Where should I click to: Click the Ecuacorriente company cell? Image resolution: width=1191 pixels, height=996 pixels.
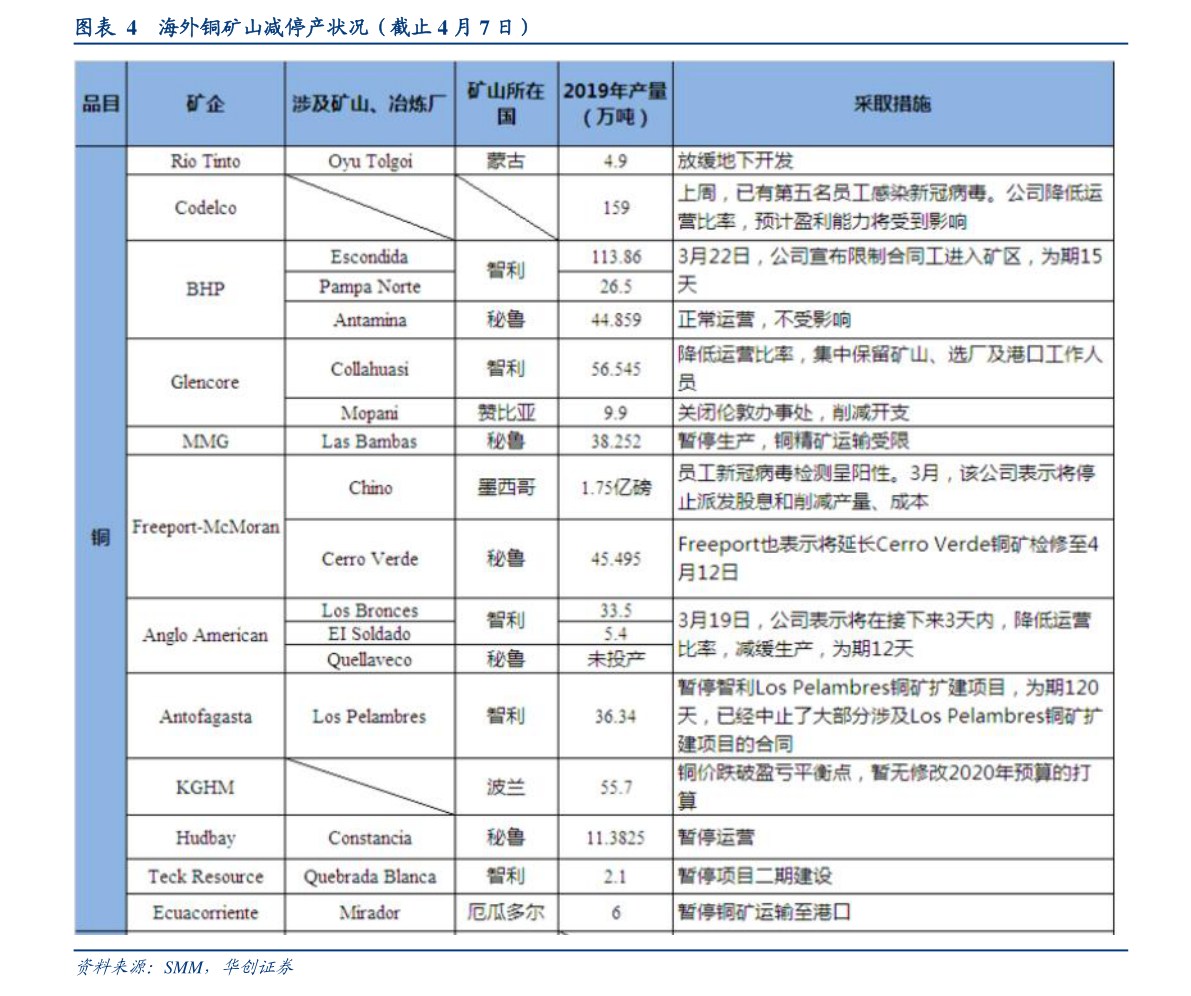click(x=206, y=912)
